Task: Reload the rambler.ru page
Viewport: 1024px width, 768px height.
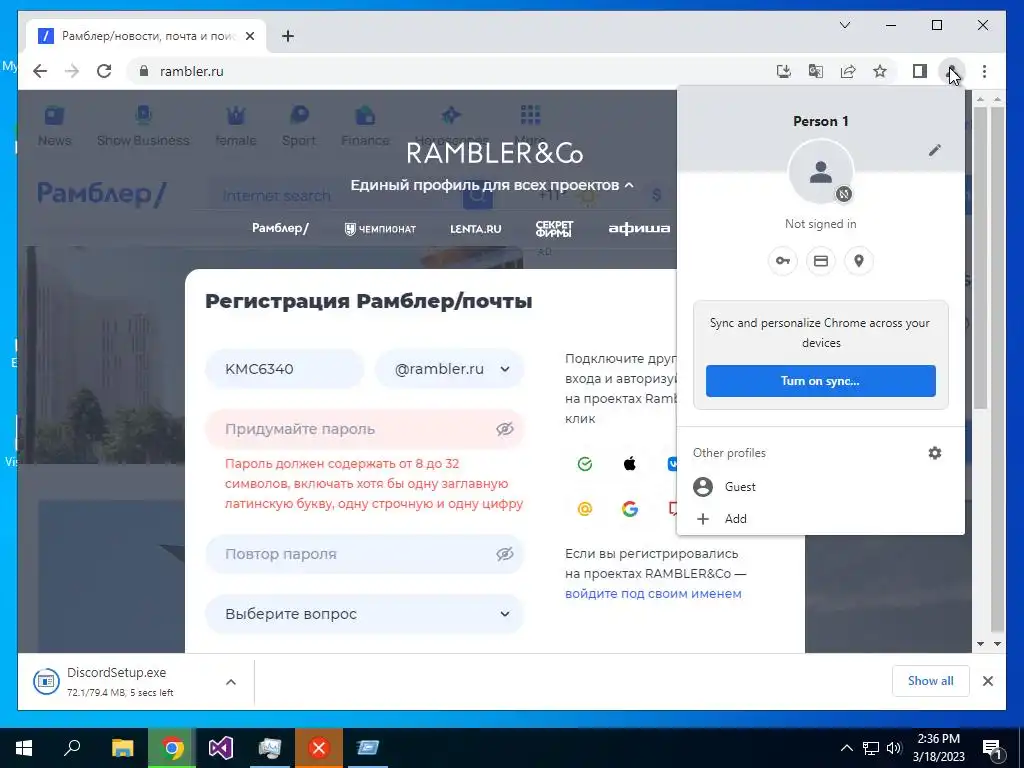Action: [x=104, y=71]
